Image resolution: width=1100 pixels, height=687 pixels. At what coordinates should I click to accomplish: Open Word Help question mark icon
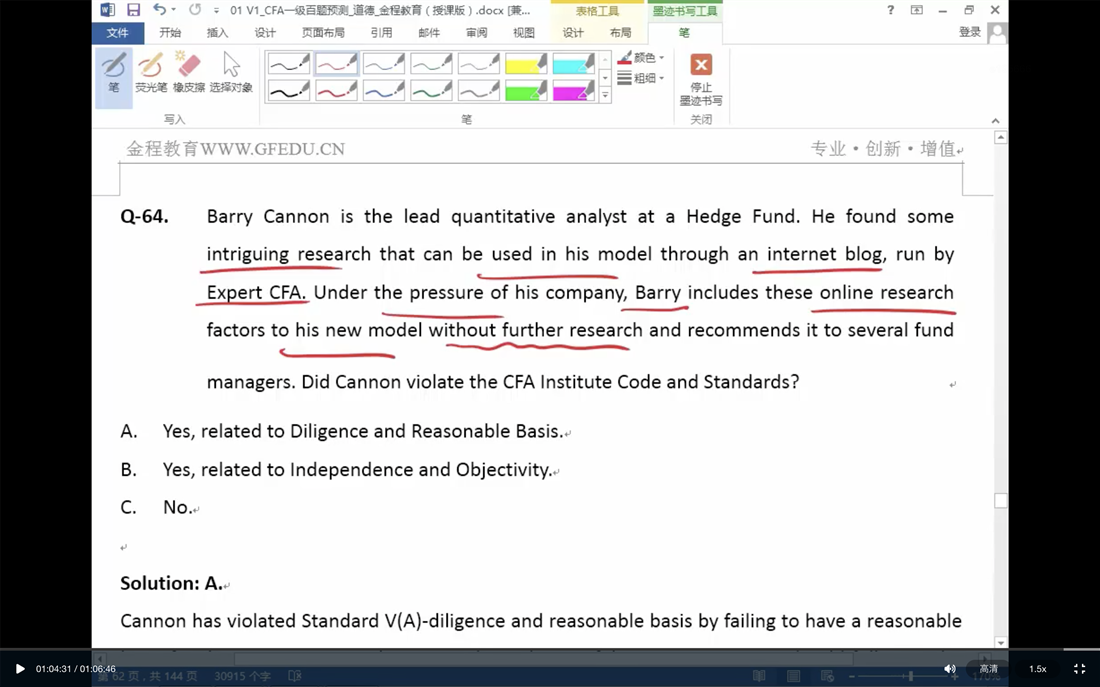890,10
